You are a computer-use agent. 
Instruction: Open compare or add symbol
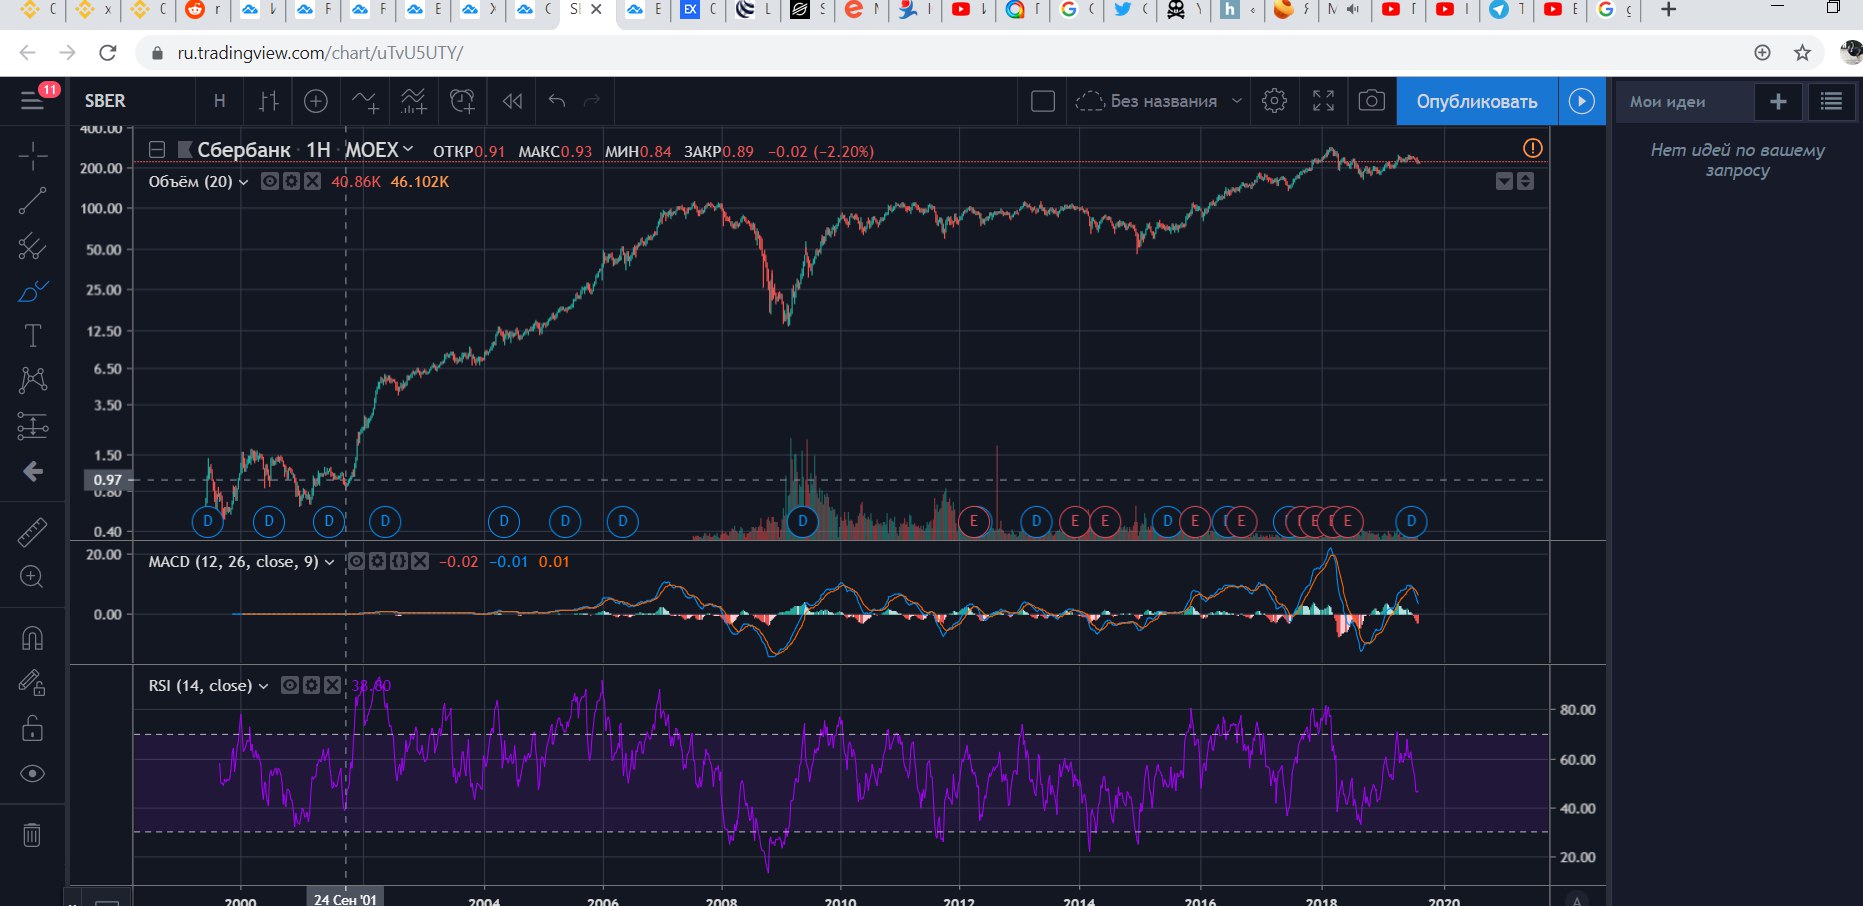(x=316, y=101)
